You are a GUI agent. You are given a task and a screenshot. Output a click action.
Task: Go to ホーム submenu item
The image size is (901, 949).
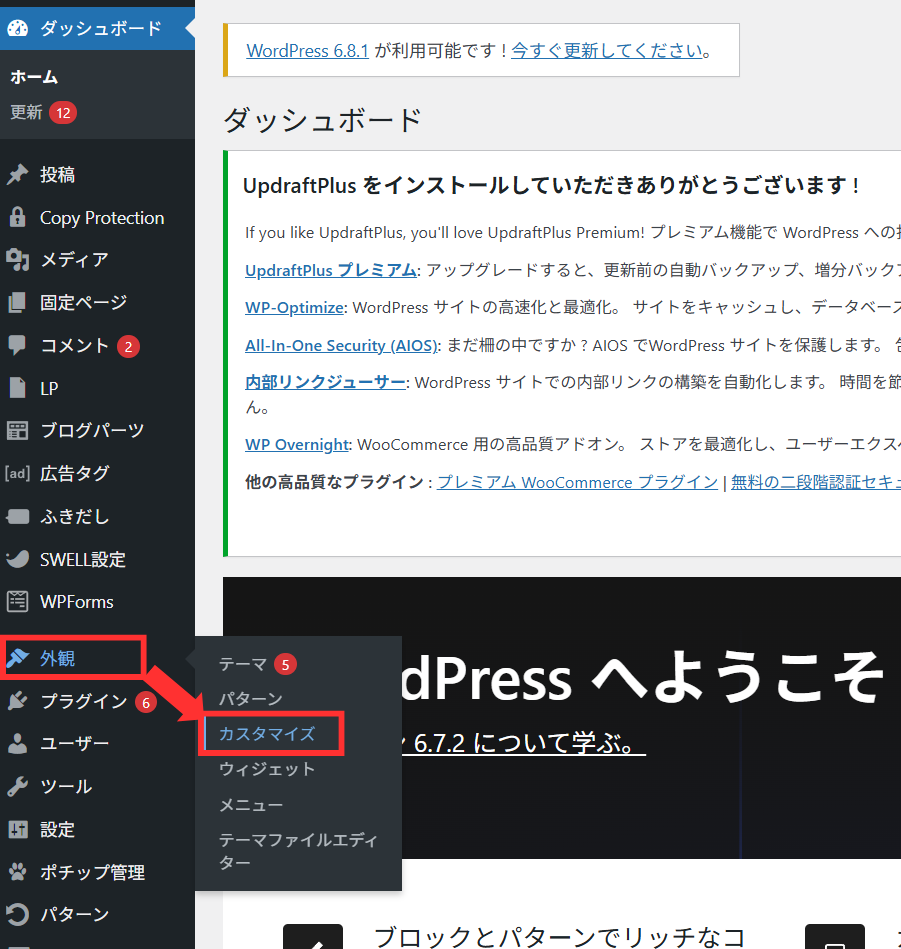tap(34, 77)
